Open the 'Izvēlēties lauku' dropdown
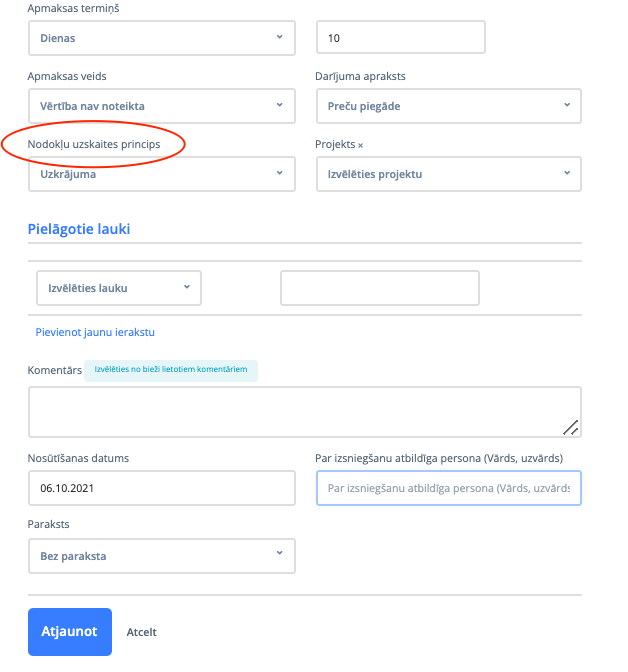The height and width of the screenshot is (672, 628). pyautogui.click(x=119, y=288)
